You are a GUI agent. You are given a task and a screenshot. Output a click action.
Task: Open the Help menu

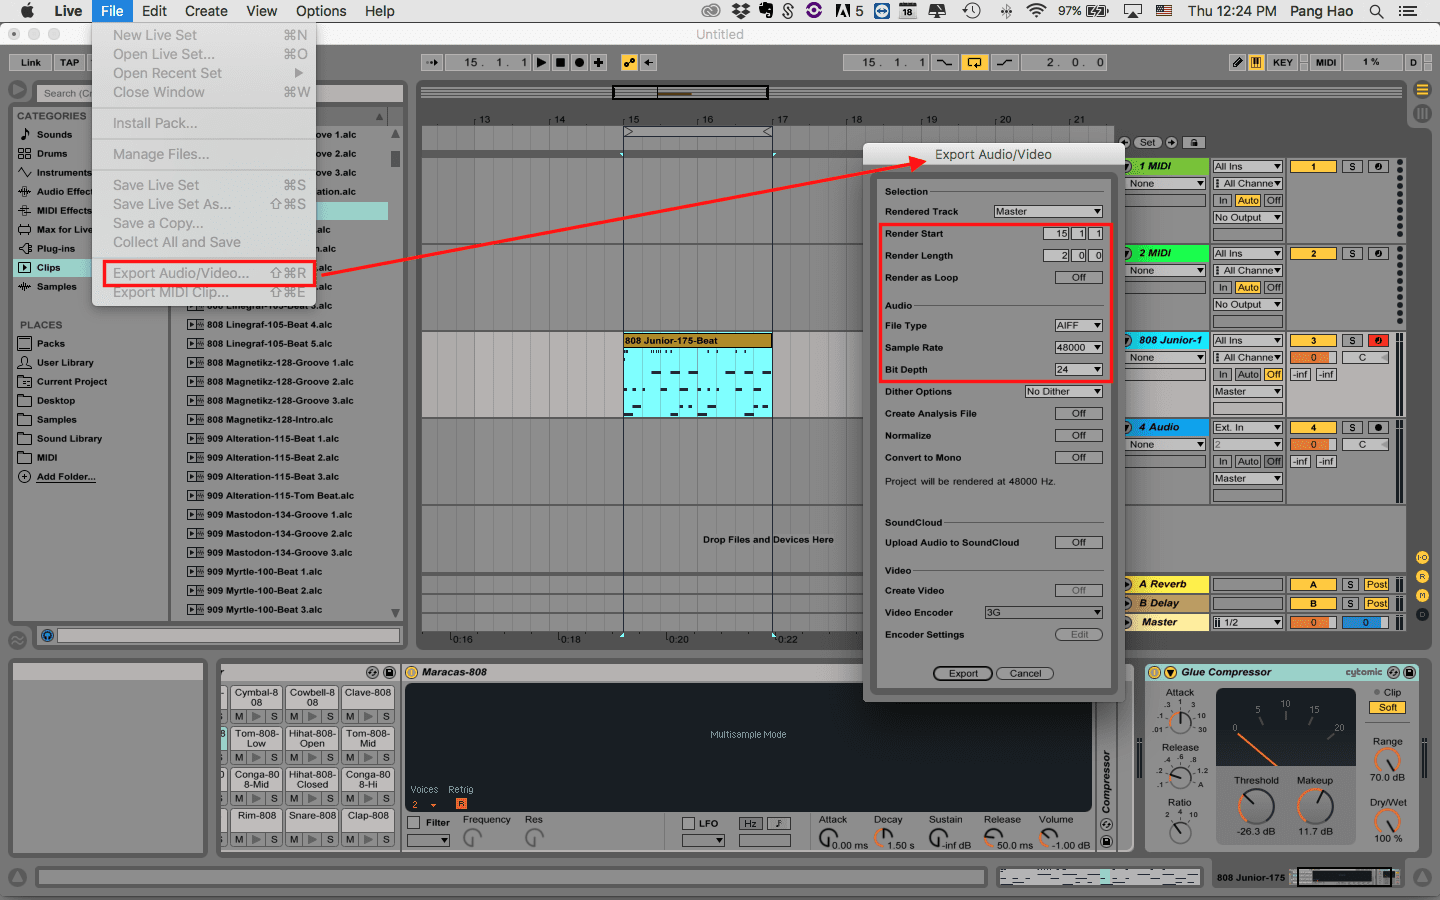pyautogui.click(x=379, y=11)
